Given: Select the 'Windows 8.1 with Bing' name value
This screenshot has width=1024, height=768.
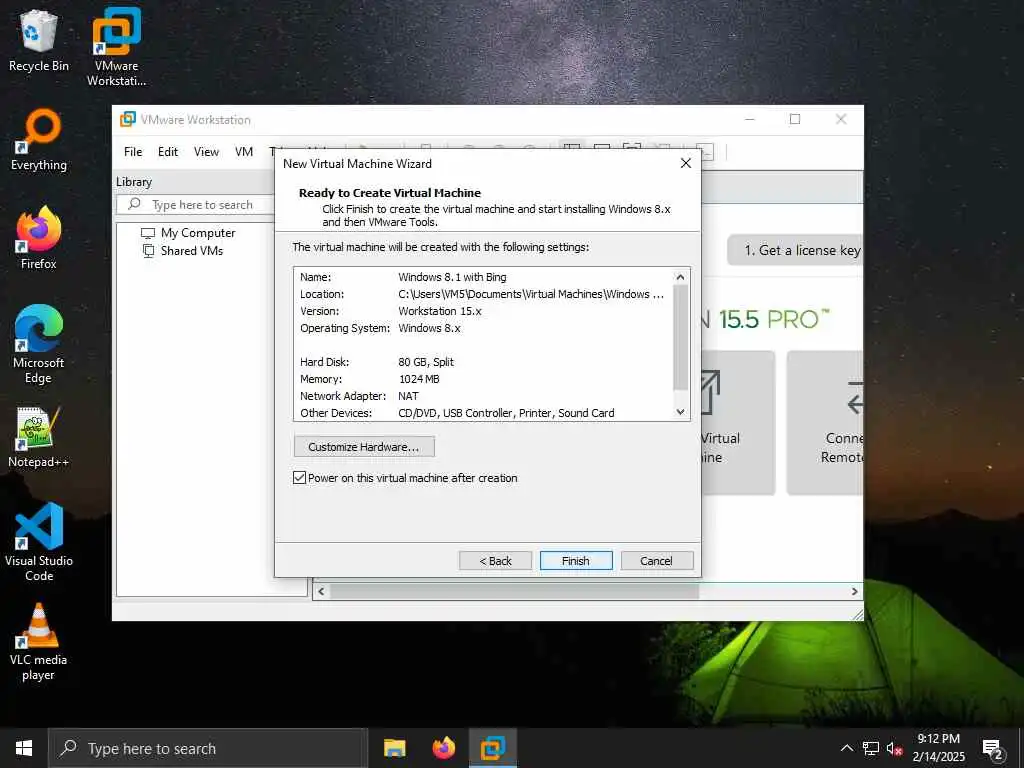Looking at the screenshot, I should pos(452,278).
